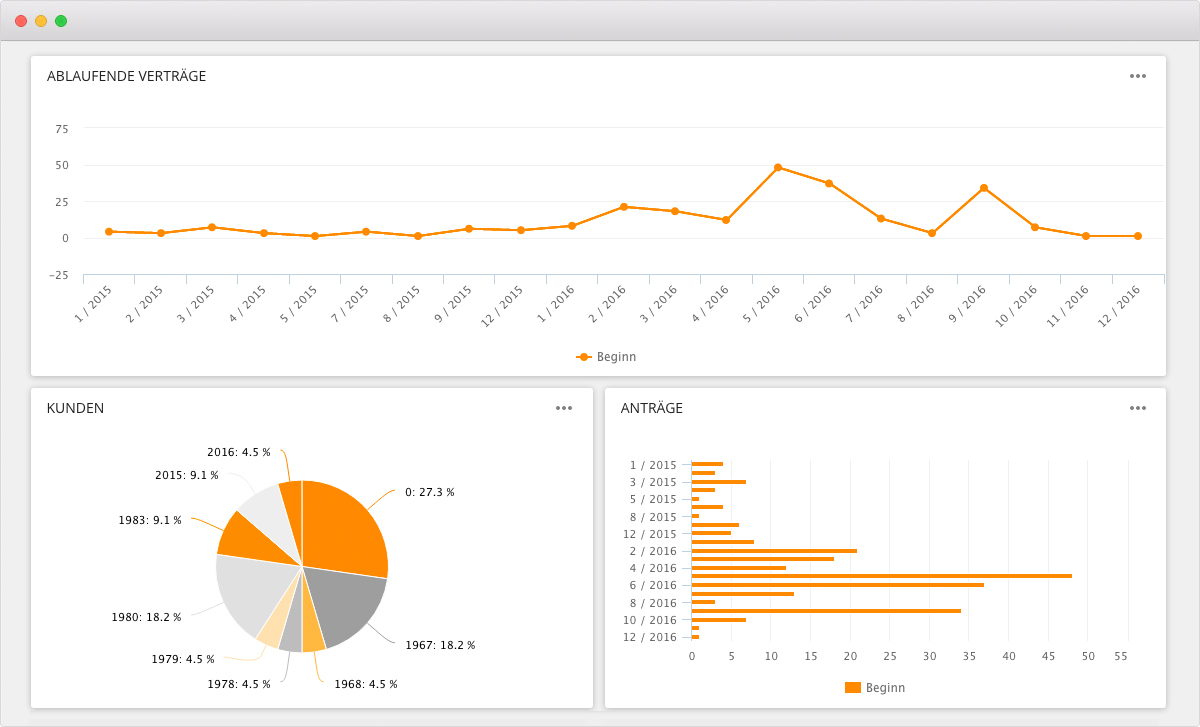The height and width of the screenshot is (727, 1200).
Task: Click the 2 / 2016 bar in Anträge
Action: [x=773, y=551]
